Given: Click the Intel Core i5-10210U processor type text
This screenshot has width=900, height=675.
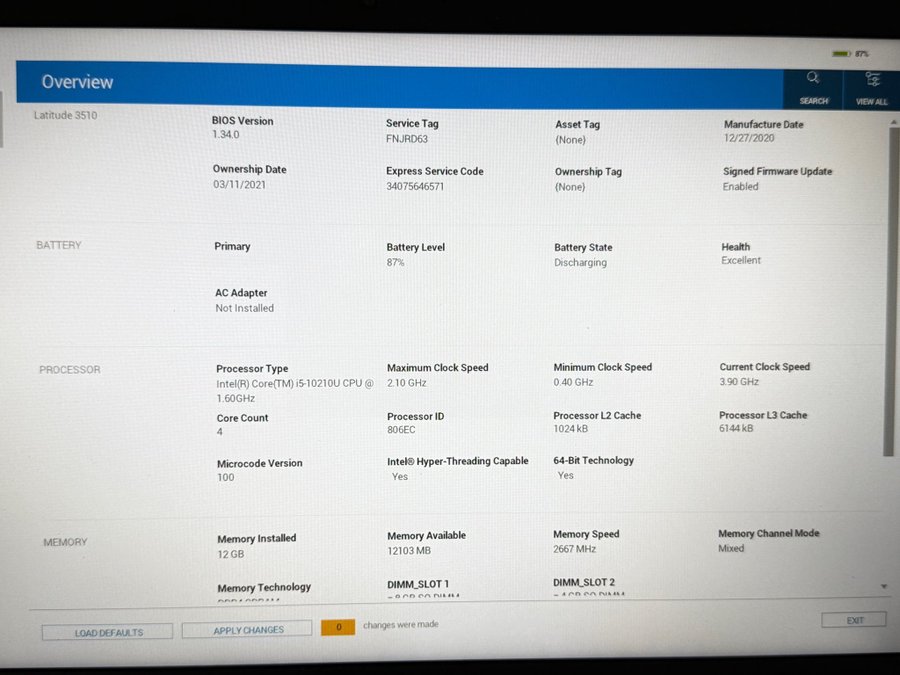Looking at the screenshot, I should [294, 390].
